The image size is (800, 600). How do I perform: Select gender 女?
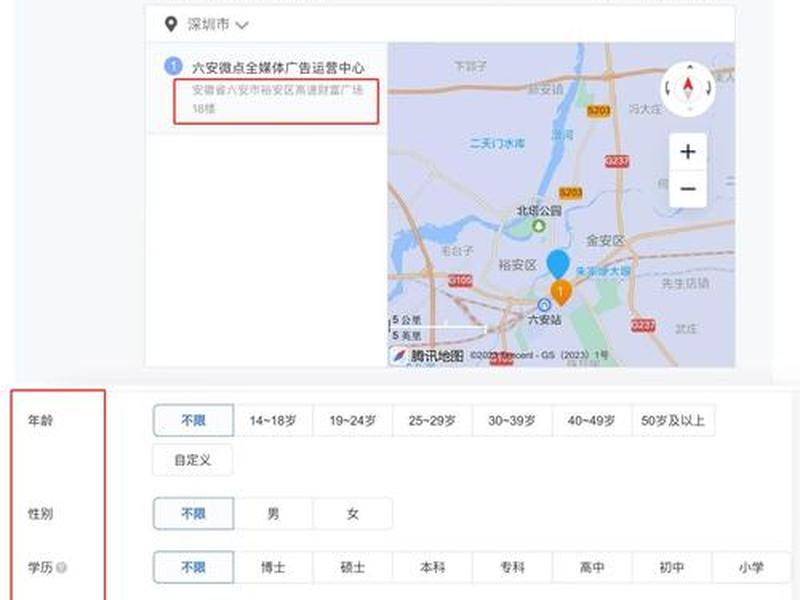[x=353, y=513]
